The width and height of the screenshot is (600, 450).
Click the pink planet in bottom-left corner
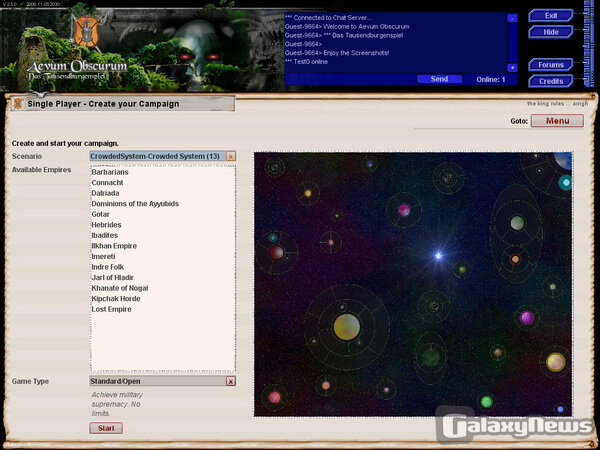pyautogui.click(x=274, y=397)
